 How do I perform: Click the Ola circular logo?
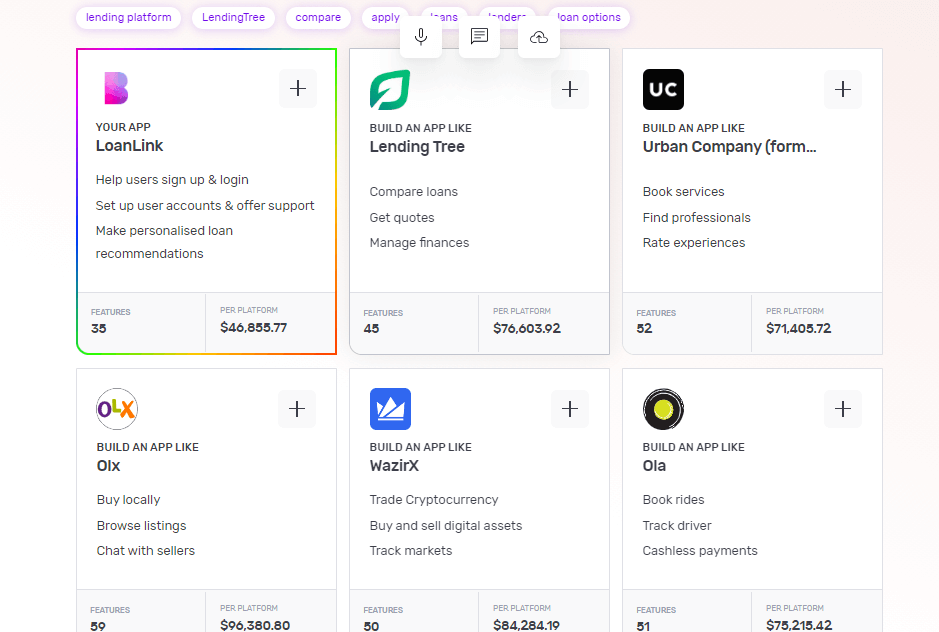[x=663, y=409]
